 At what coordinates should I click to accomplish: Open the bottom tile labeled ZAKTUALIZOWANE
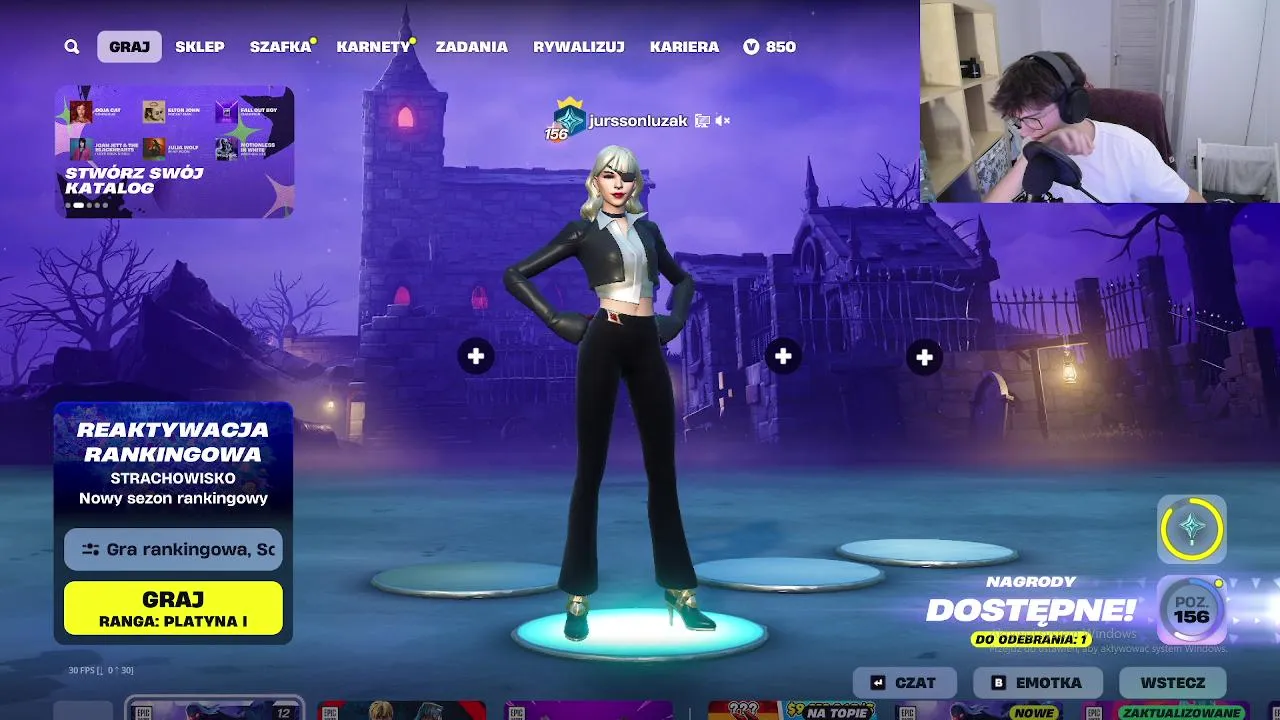[1166, 710]
